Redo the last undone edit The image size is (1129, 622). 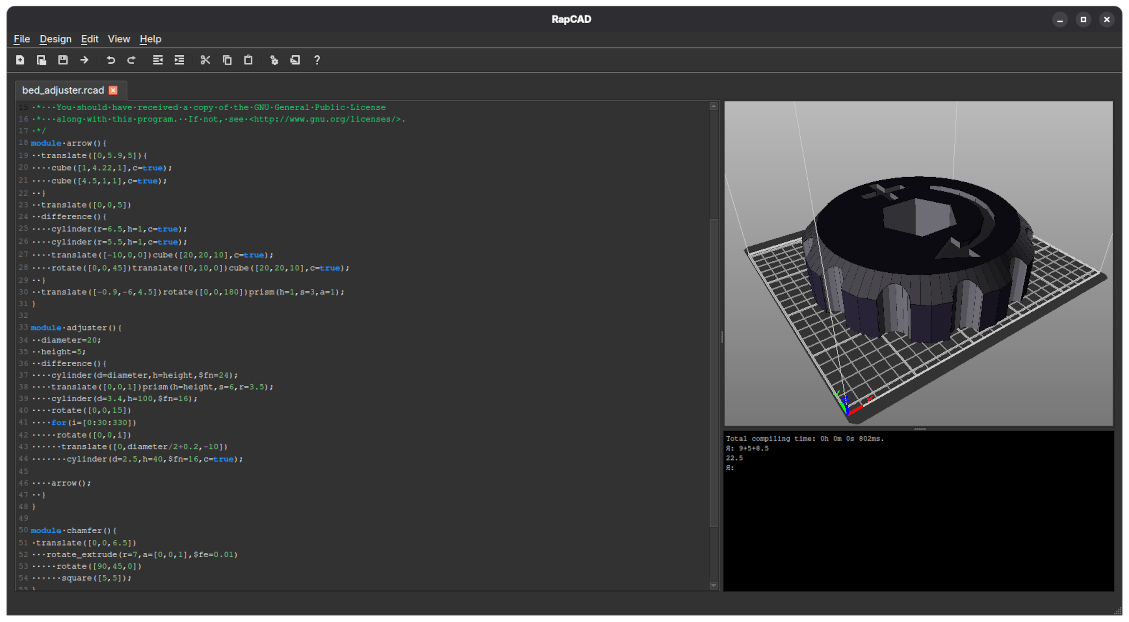pyautogui.click(x=132, y=60)
